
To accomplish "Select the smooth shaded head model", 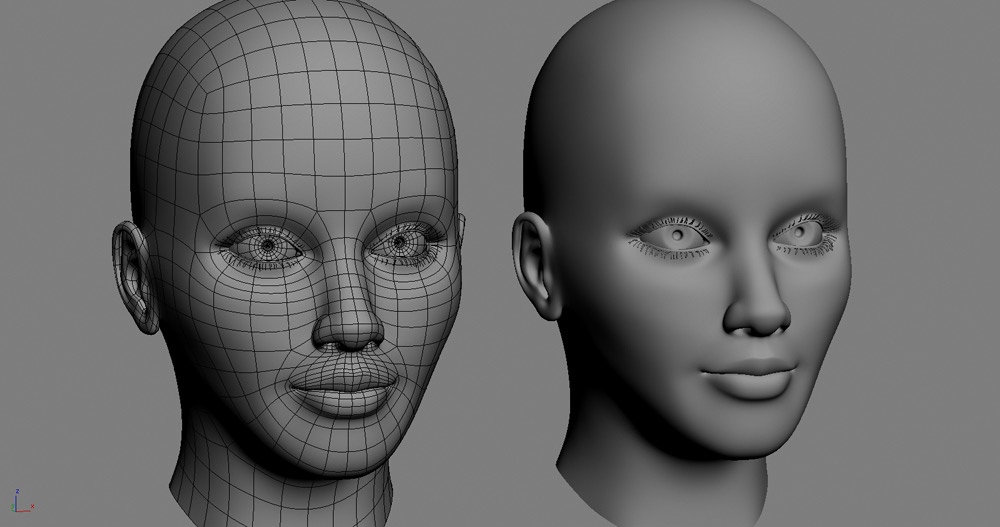I will tap(682, 262).
